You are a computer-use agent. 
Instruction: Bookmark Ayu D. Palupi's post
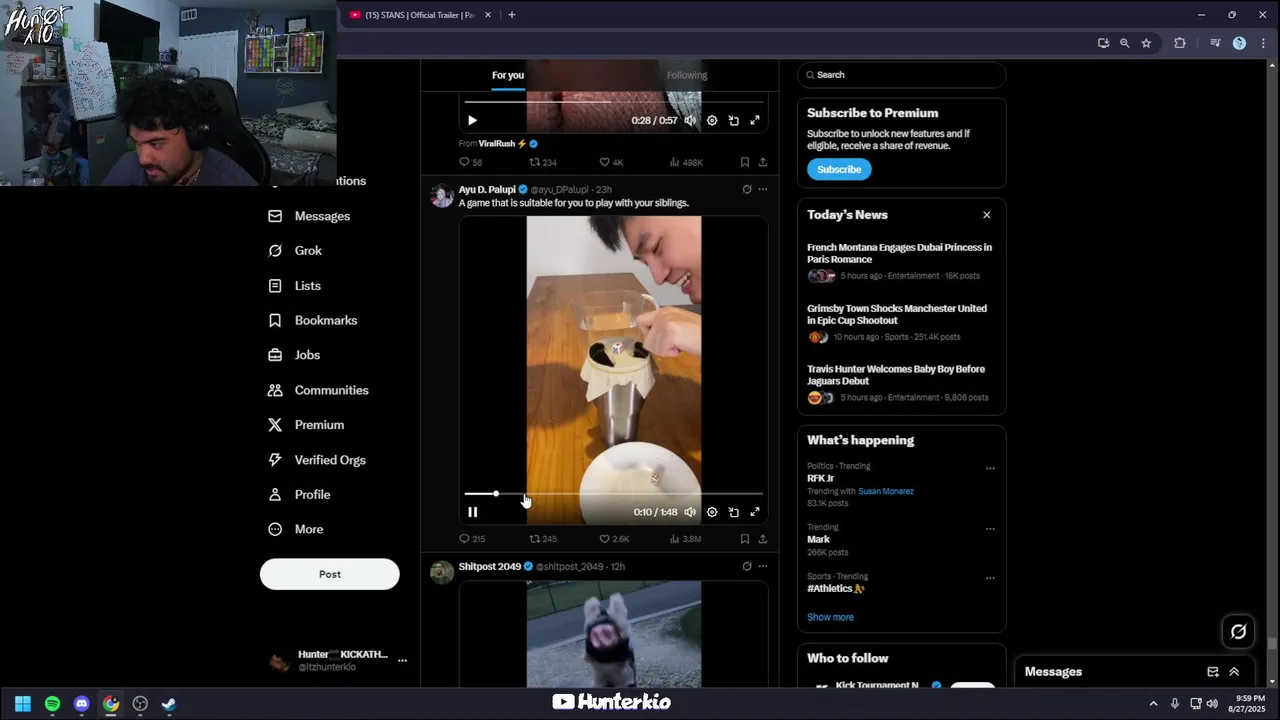click(x=745, y=539)
